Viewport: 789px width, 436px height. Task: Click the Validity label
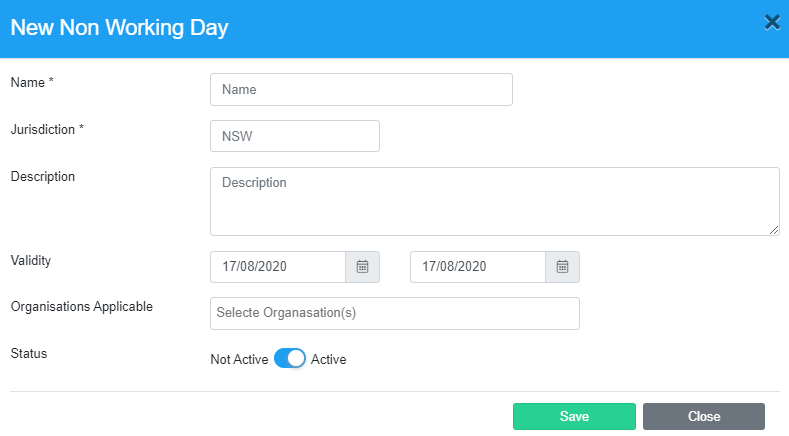(x=31, y=261)
